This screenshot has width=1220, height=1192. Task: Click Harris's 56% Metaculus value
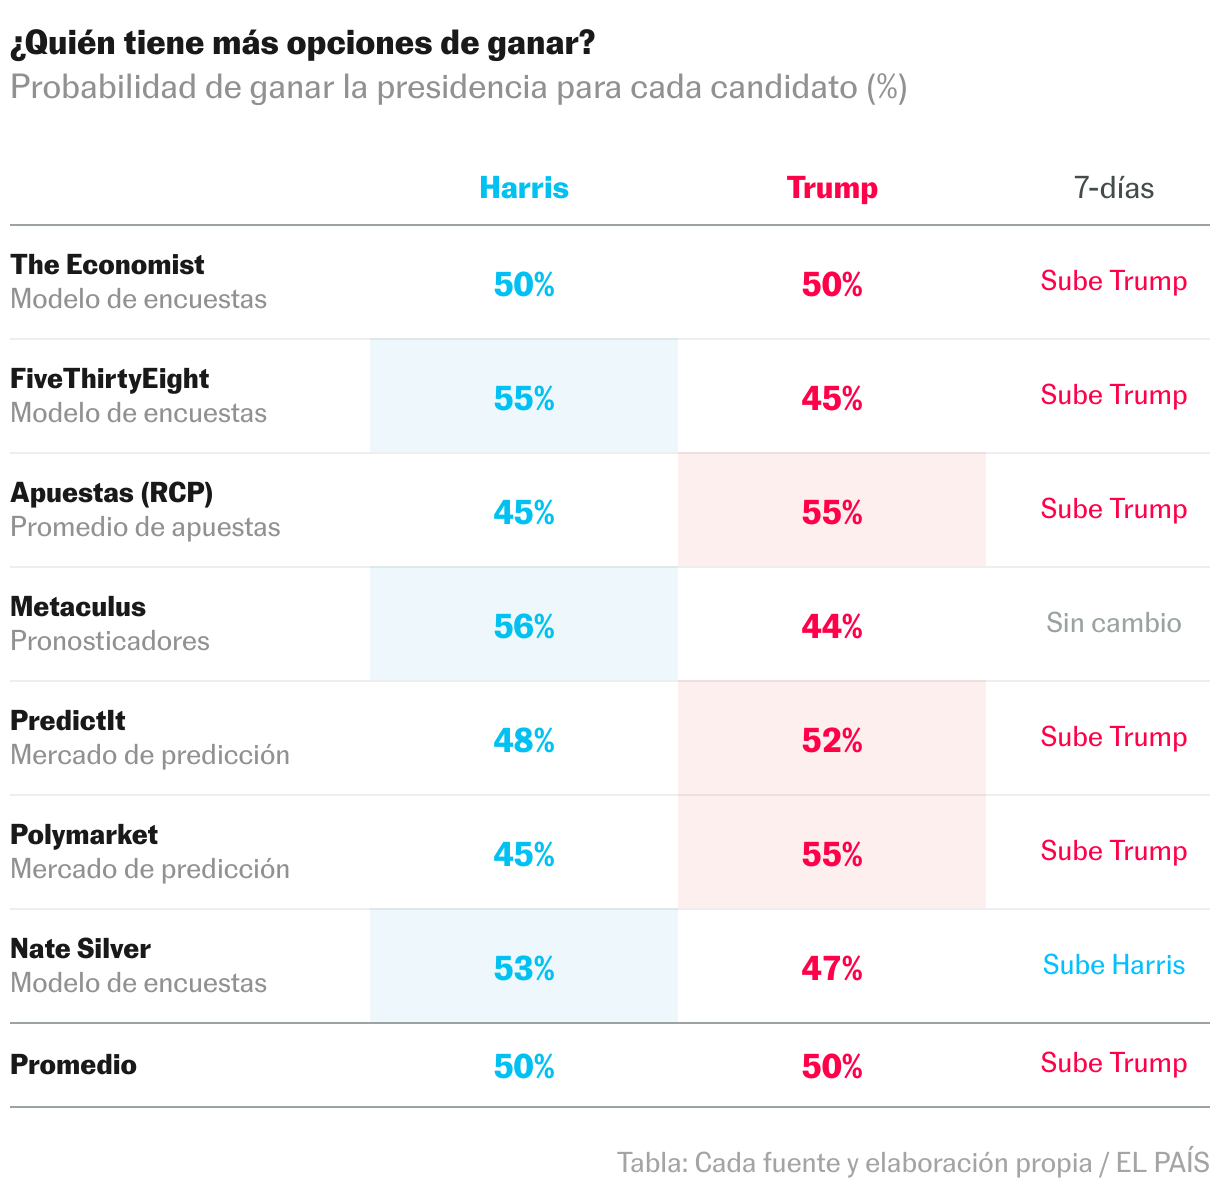pyautogui.click(x=524, y=626)
